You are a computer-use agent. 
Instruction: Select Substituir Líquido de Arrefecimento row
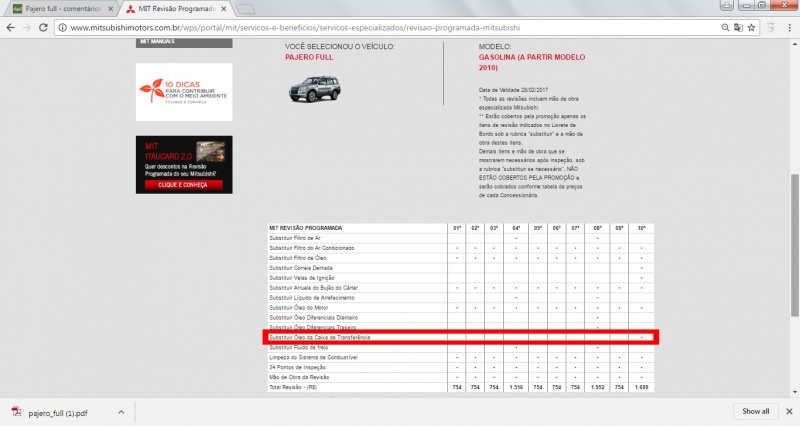click(461, 297)
